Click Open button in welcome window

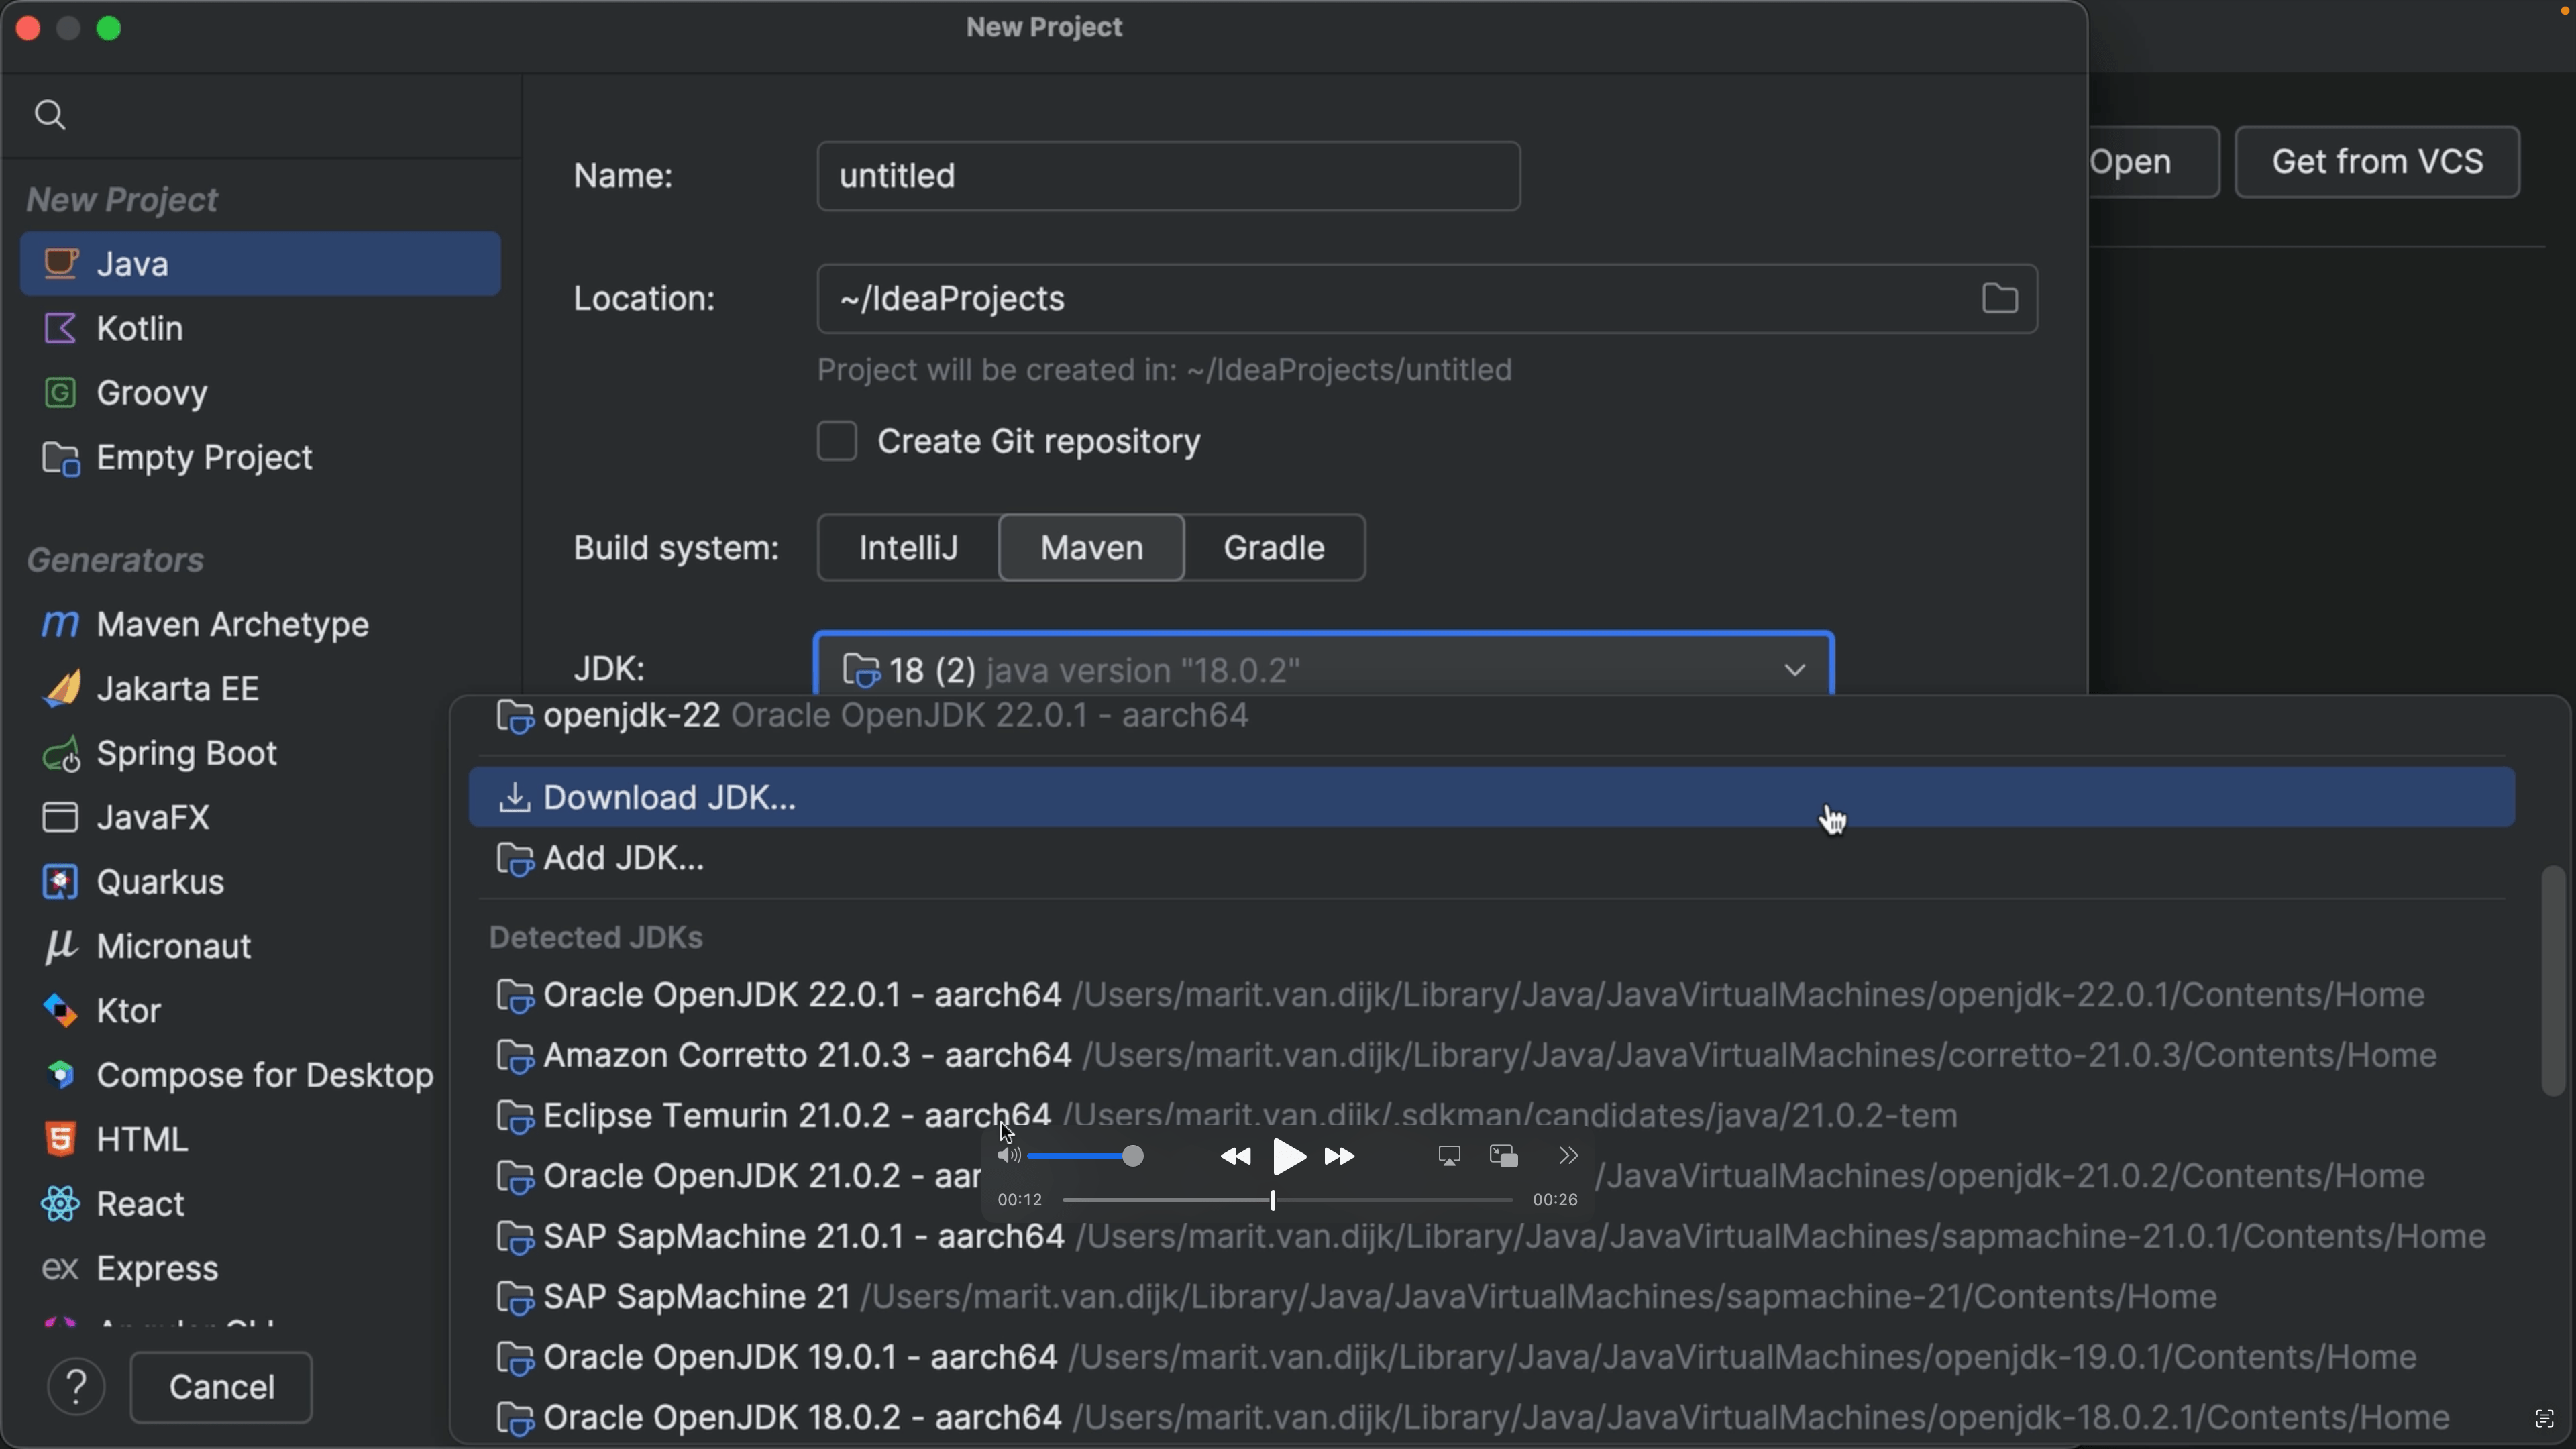pyautogui.click(x=2152, y=162)
